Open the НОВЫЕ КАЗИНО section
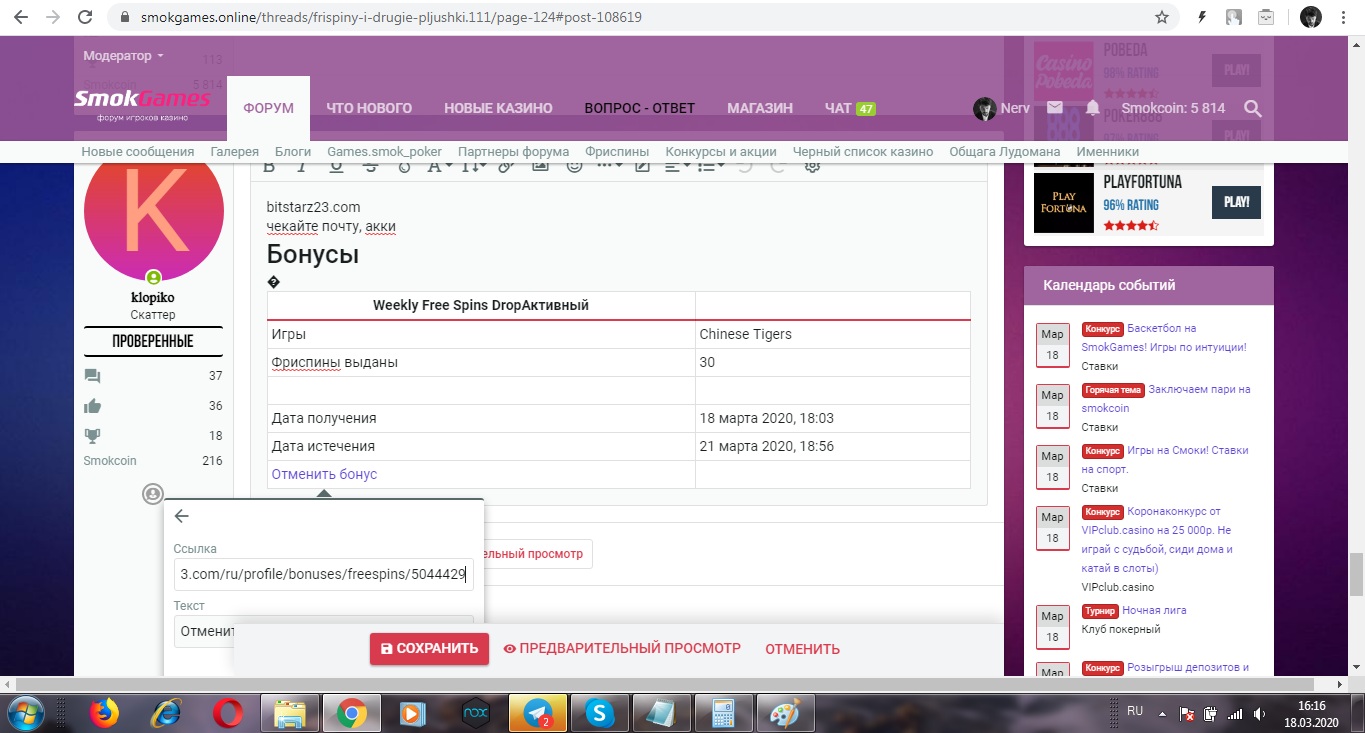Screen dimensions: 1365x733 point(498,108)
